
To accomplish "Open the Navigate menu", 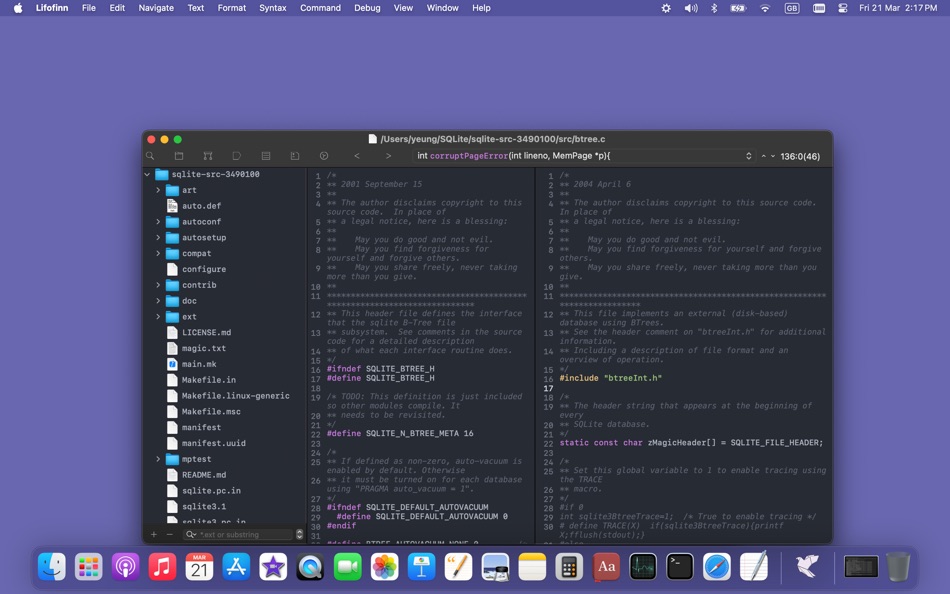I will coord(156,8).
